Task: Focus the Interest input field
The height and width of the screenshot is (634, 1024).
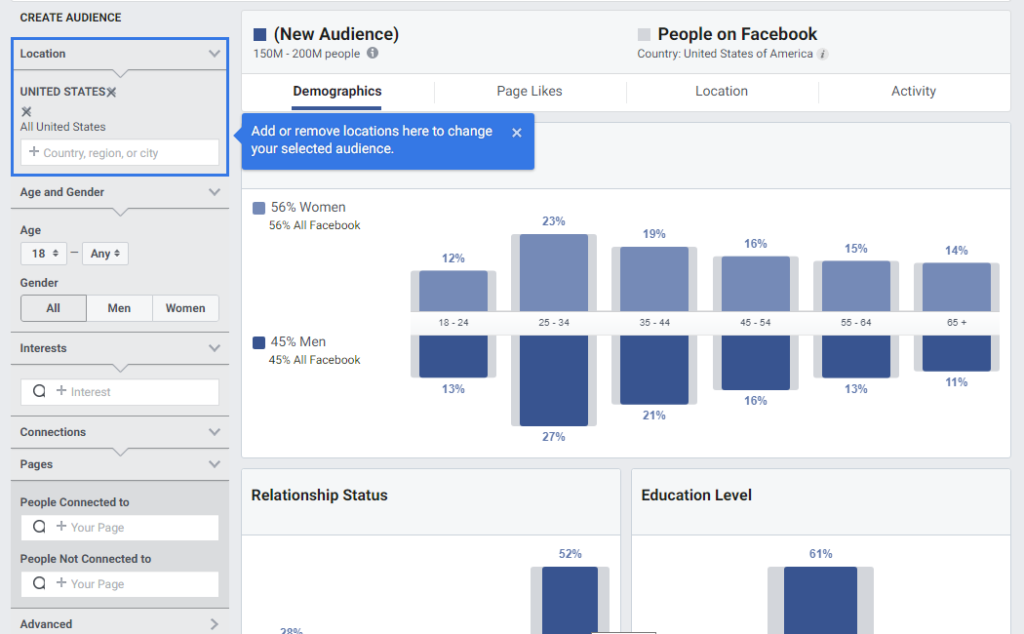Action: pos(120,392)
